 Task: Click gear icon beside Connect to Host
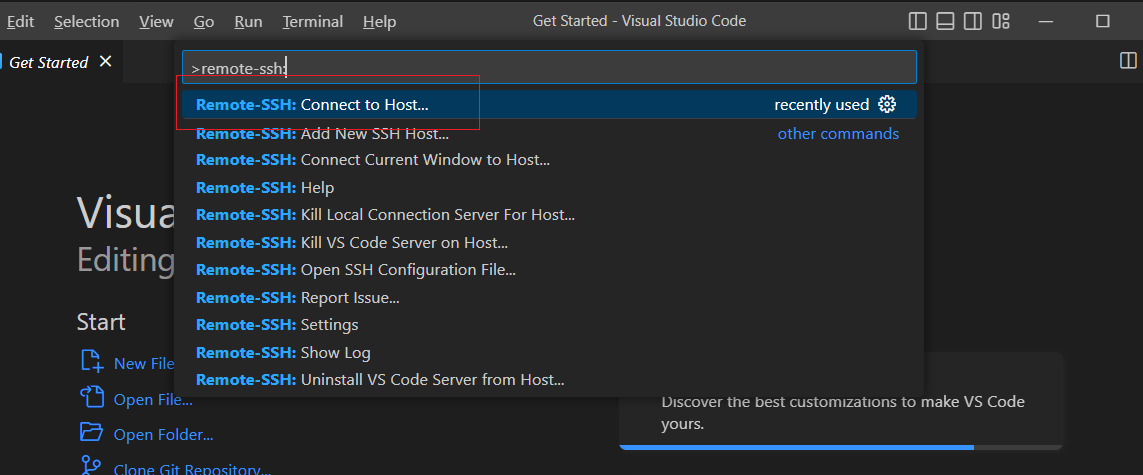click(886, 104)
